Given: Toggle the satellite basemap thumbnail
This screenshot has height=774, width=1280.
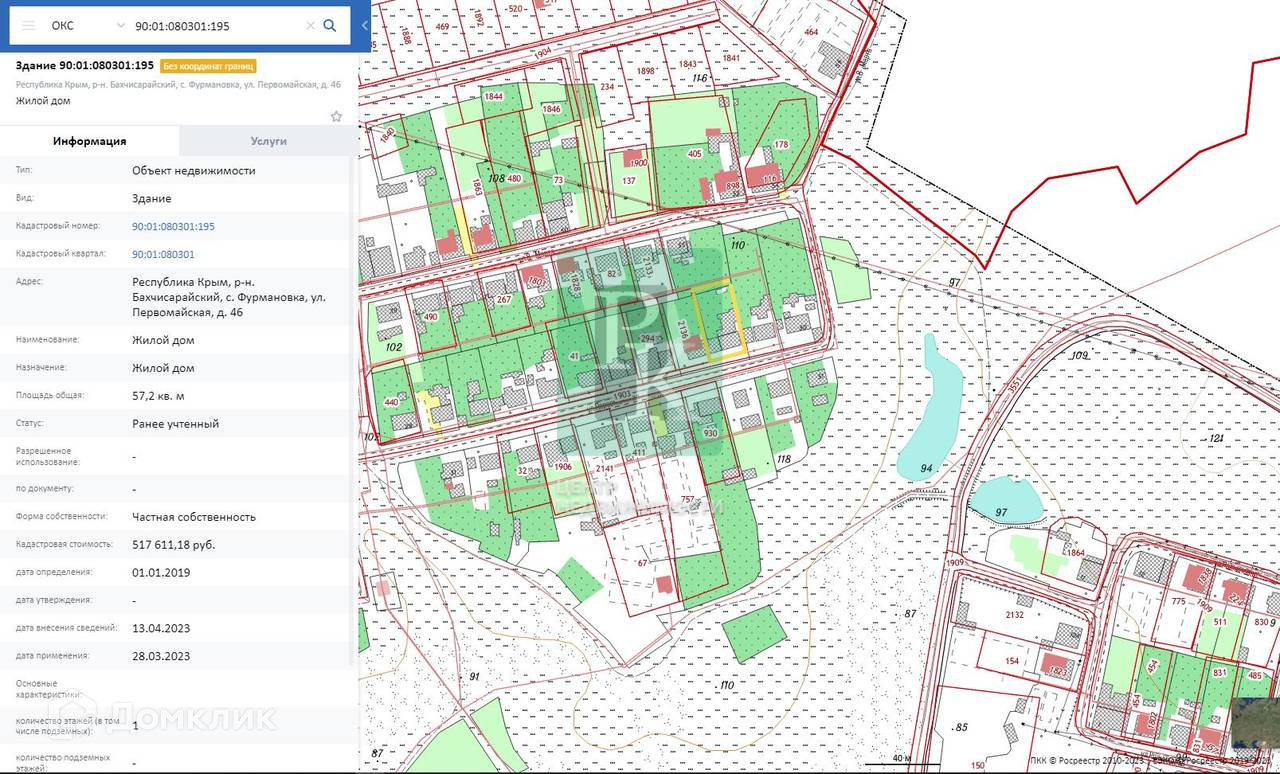Looking at the screenshot, I should point(1255,722).
